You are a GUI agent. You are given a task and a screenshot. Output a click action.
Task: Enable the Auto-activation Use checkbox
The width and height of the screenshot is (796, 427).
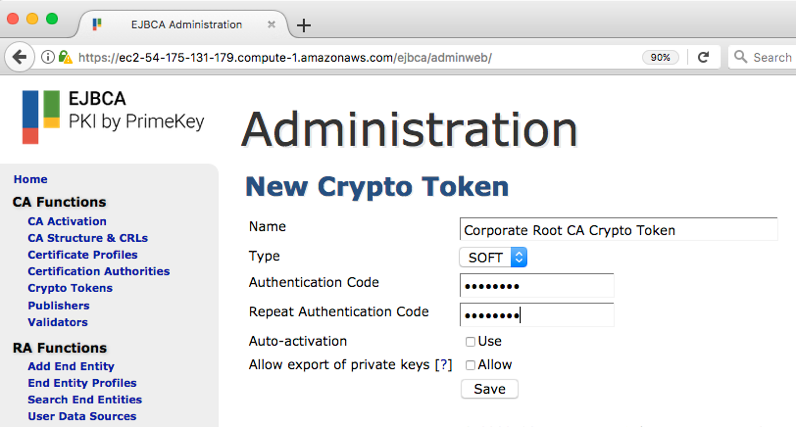coord(470,342)
